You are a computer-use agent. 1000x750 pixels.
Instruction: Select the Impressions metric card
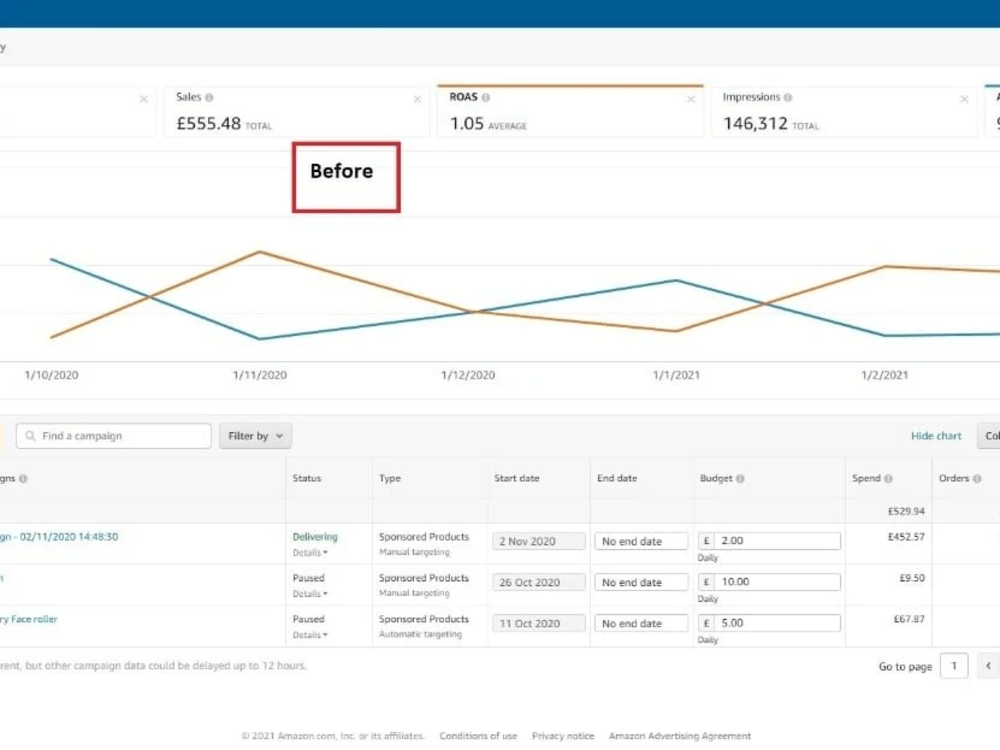[844, 112]
